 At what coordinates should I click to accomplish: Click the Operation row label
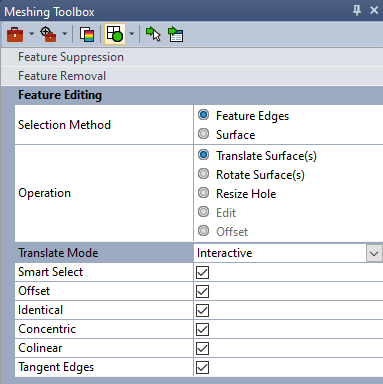[x=44, y=193]
